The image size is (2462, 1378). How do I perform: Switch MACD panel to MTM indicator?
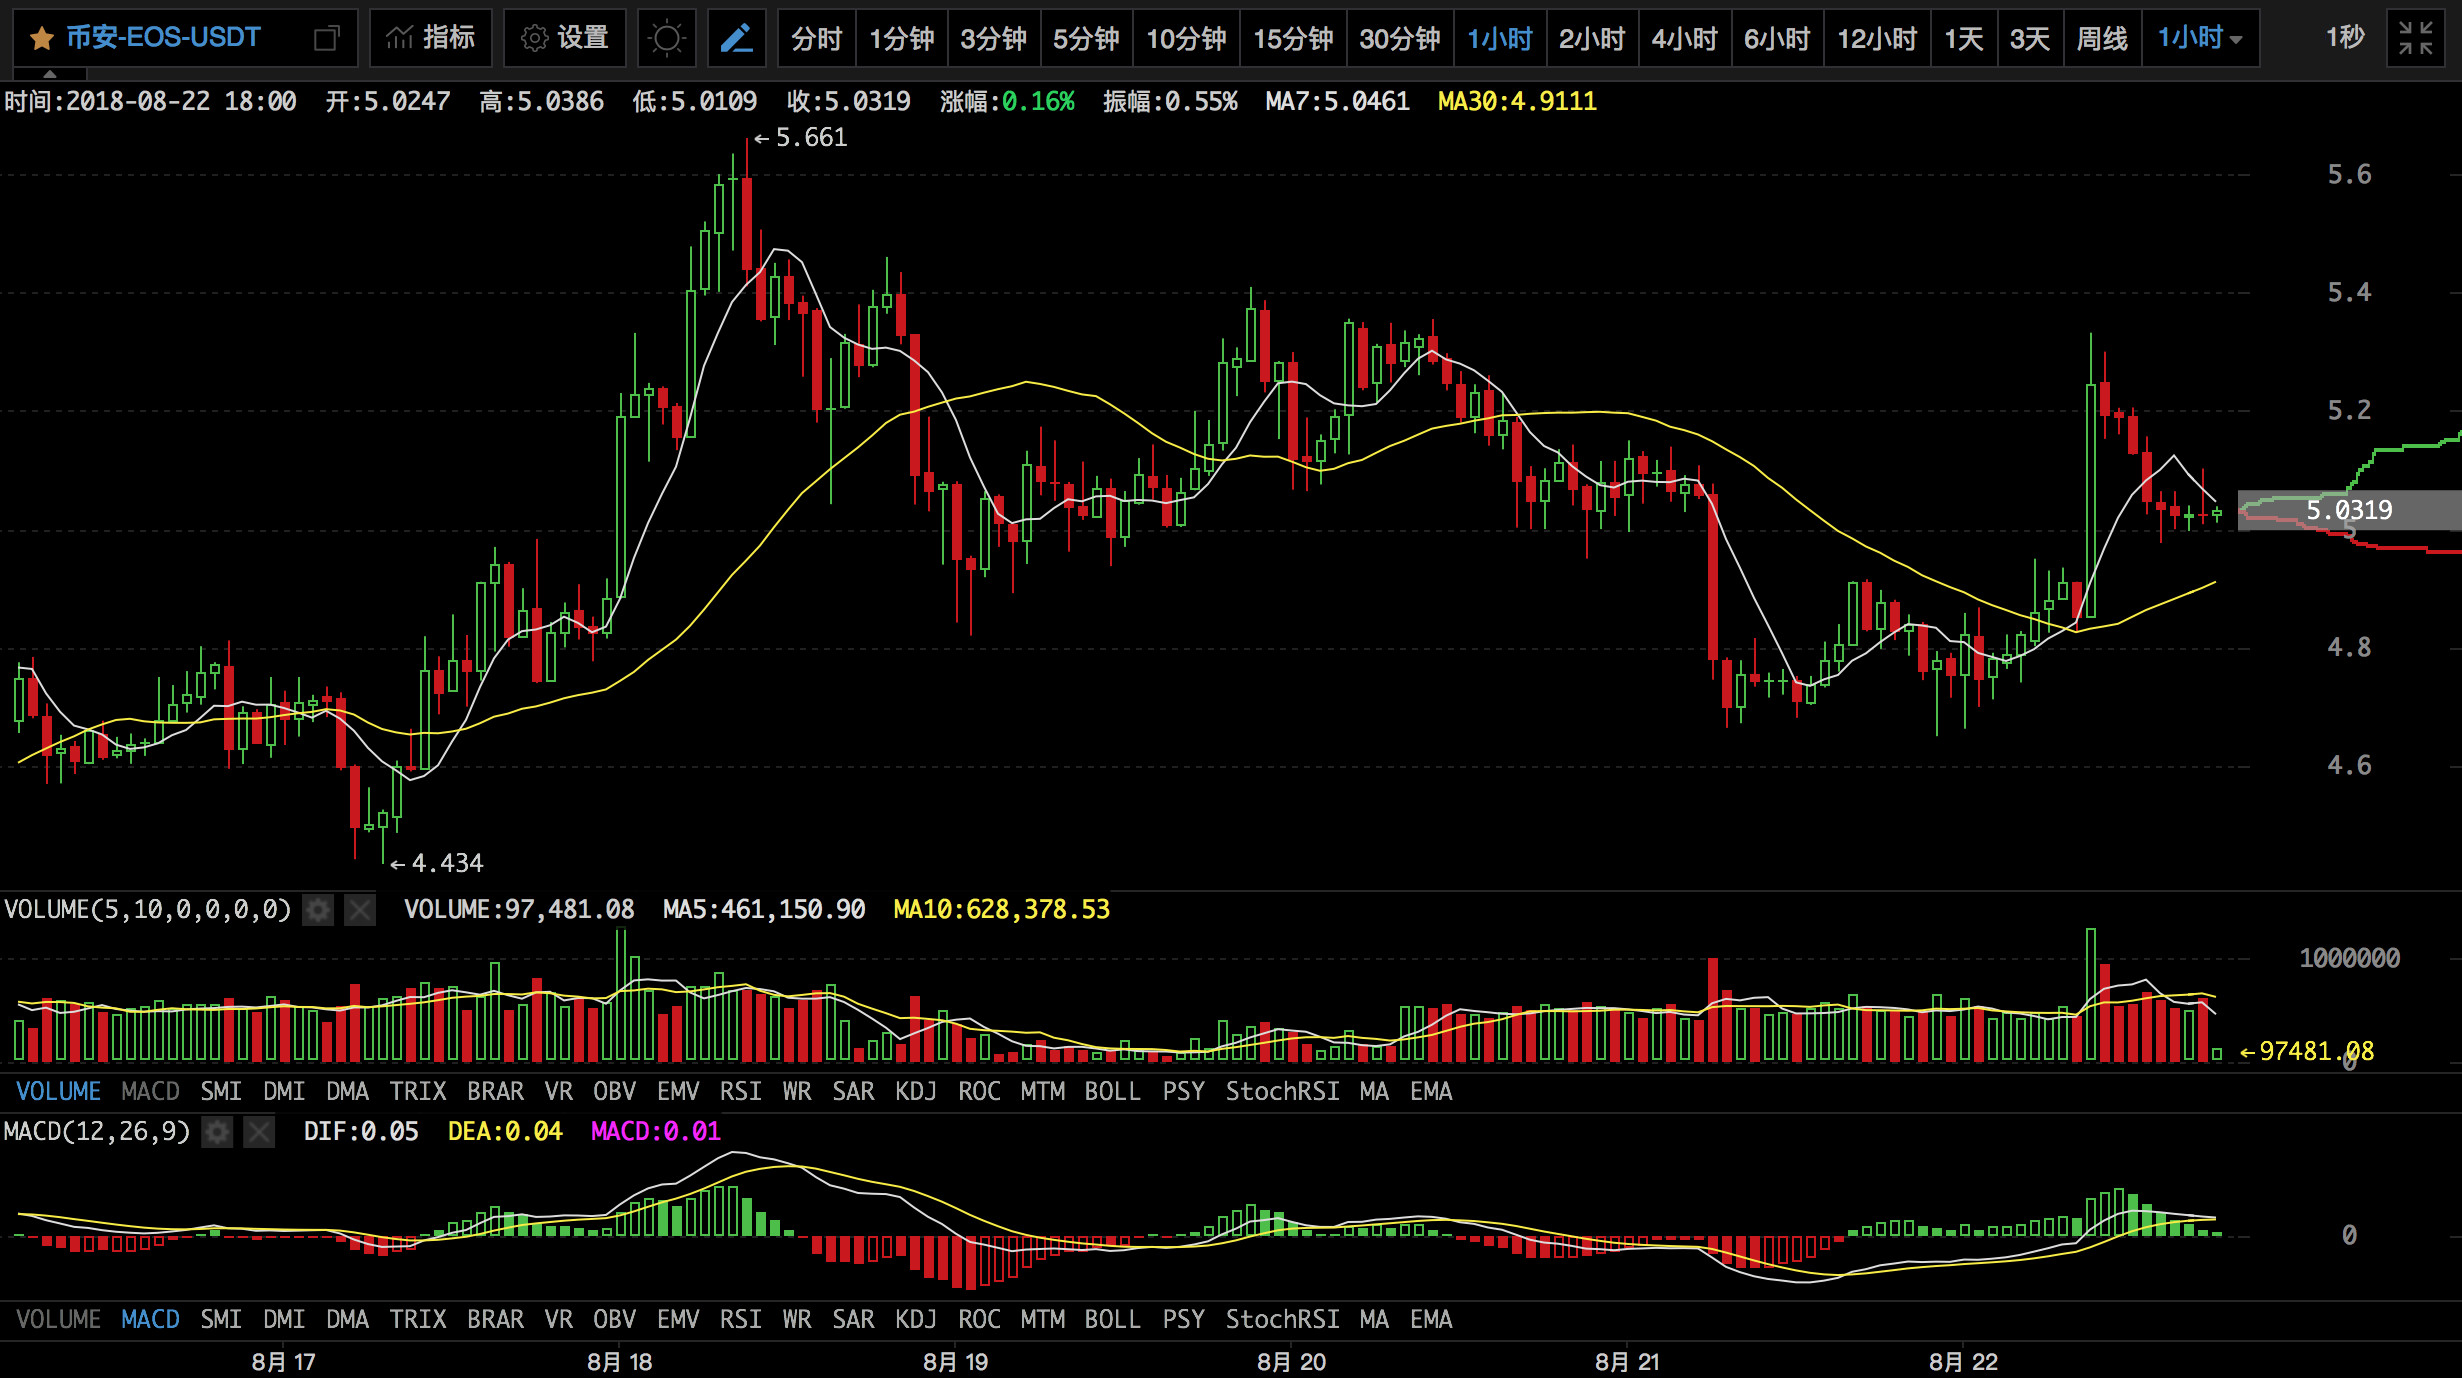pos(1043,1319)
